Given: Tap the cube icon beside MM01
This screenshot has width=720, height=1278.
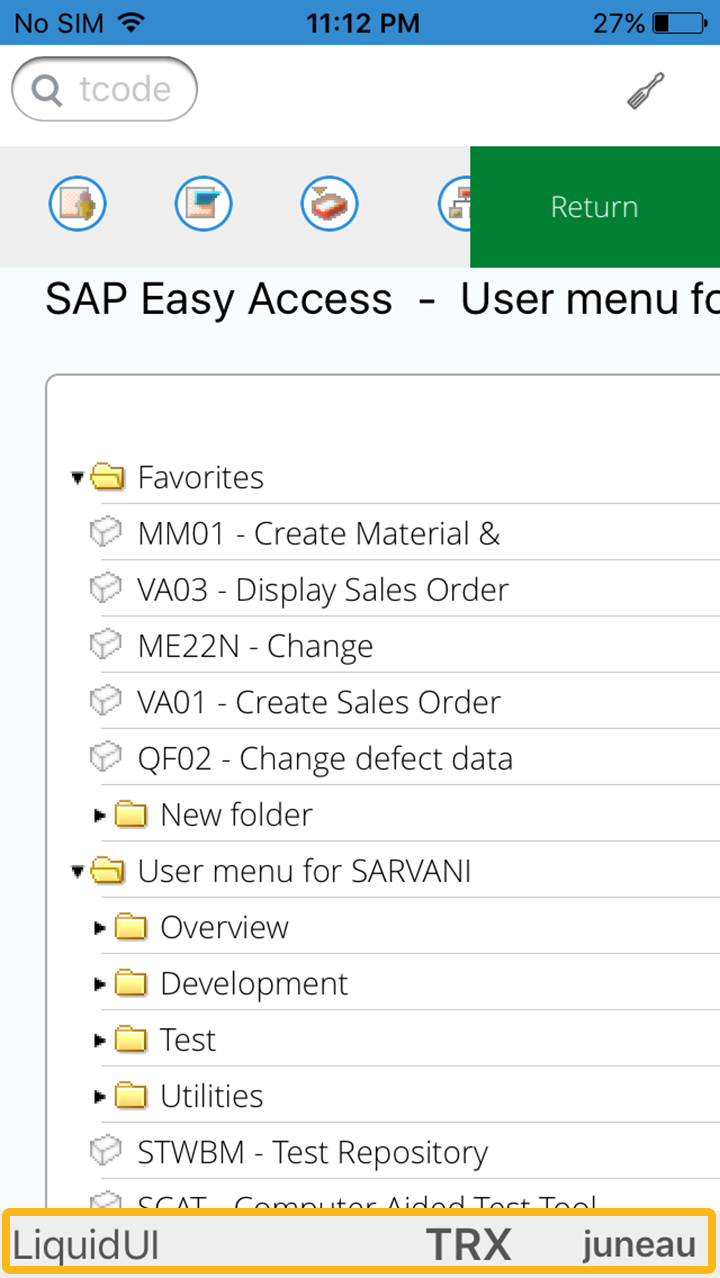Looking at the screenshot, I should pyautogui.click(x=105, y=534).
